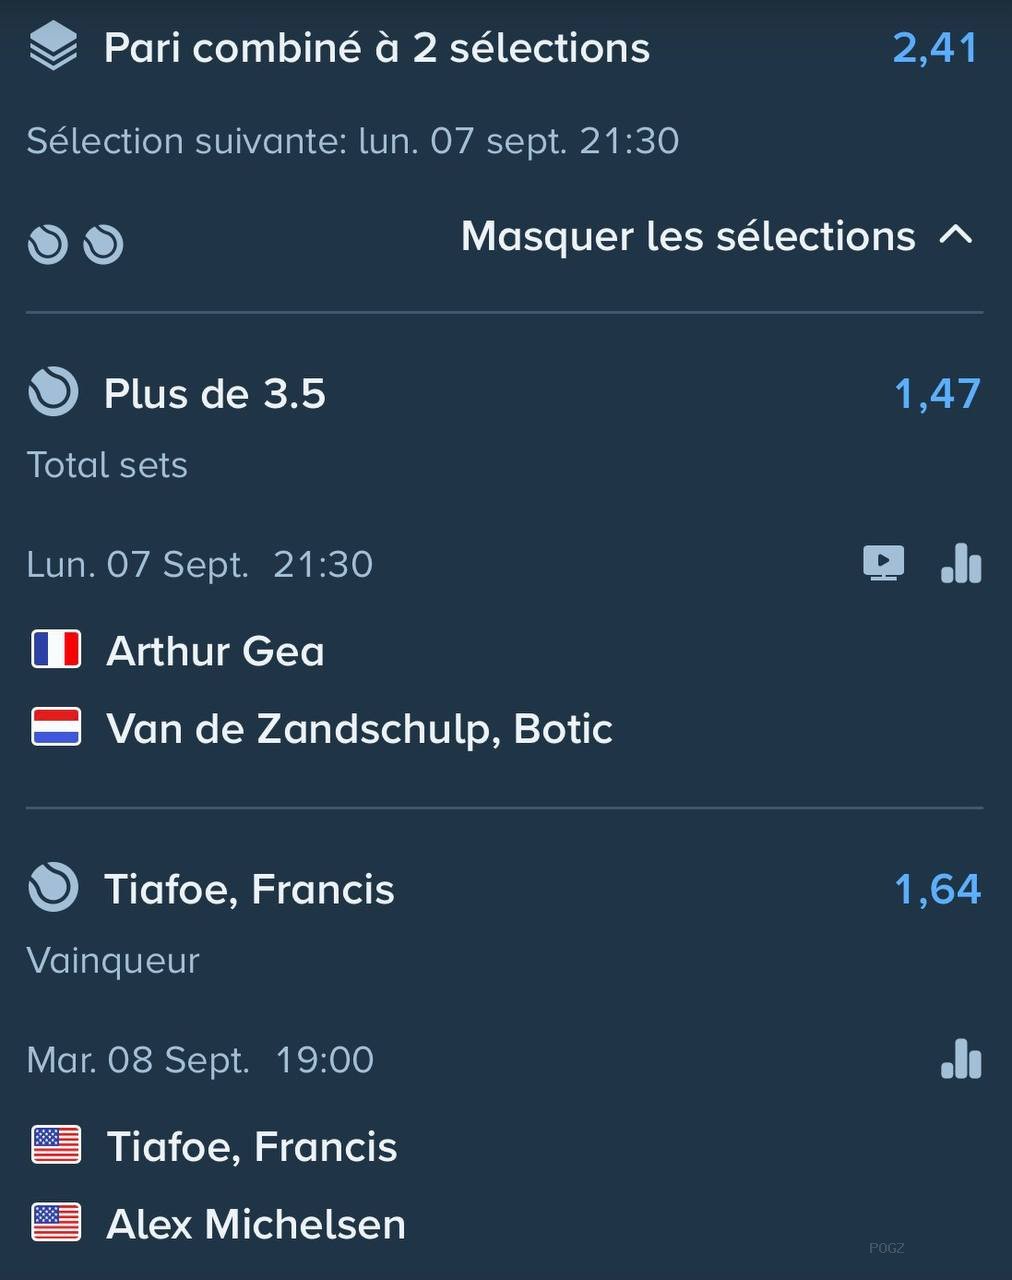Click the second tennis ball icon under next selection
Screen dimensions: 1012x1280
pyautogui.click(x=103, y=244)
